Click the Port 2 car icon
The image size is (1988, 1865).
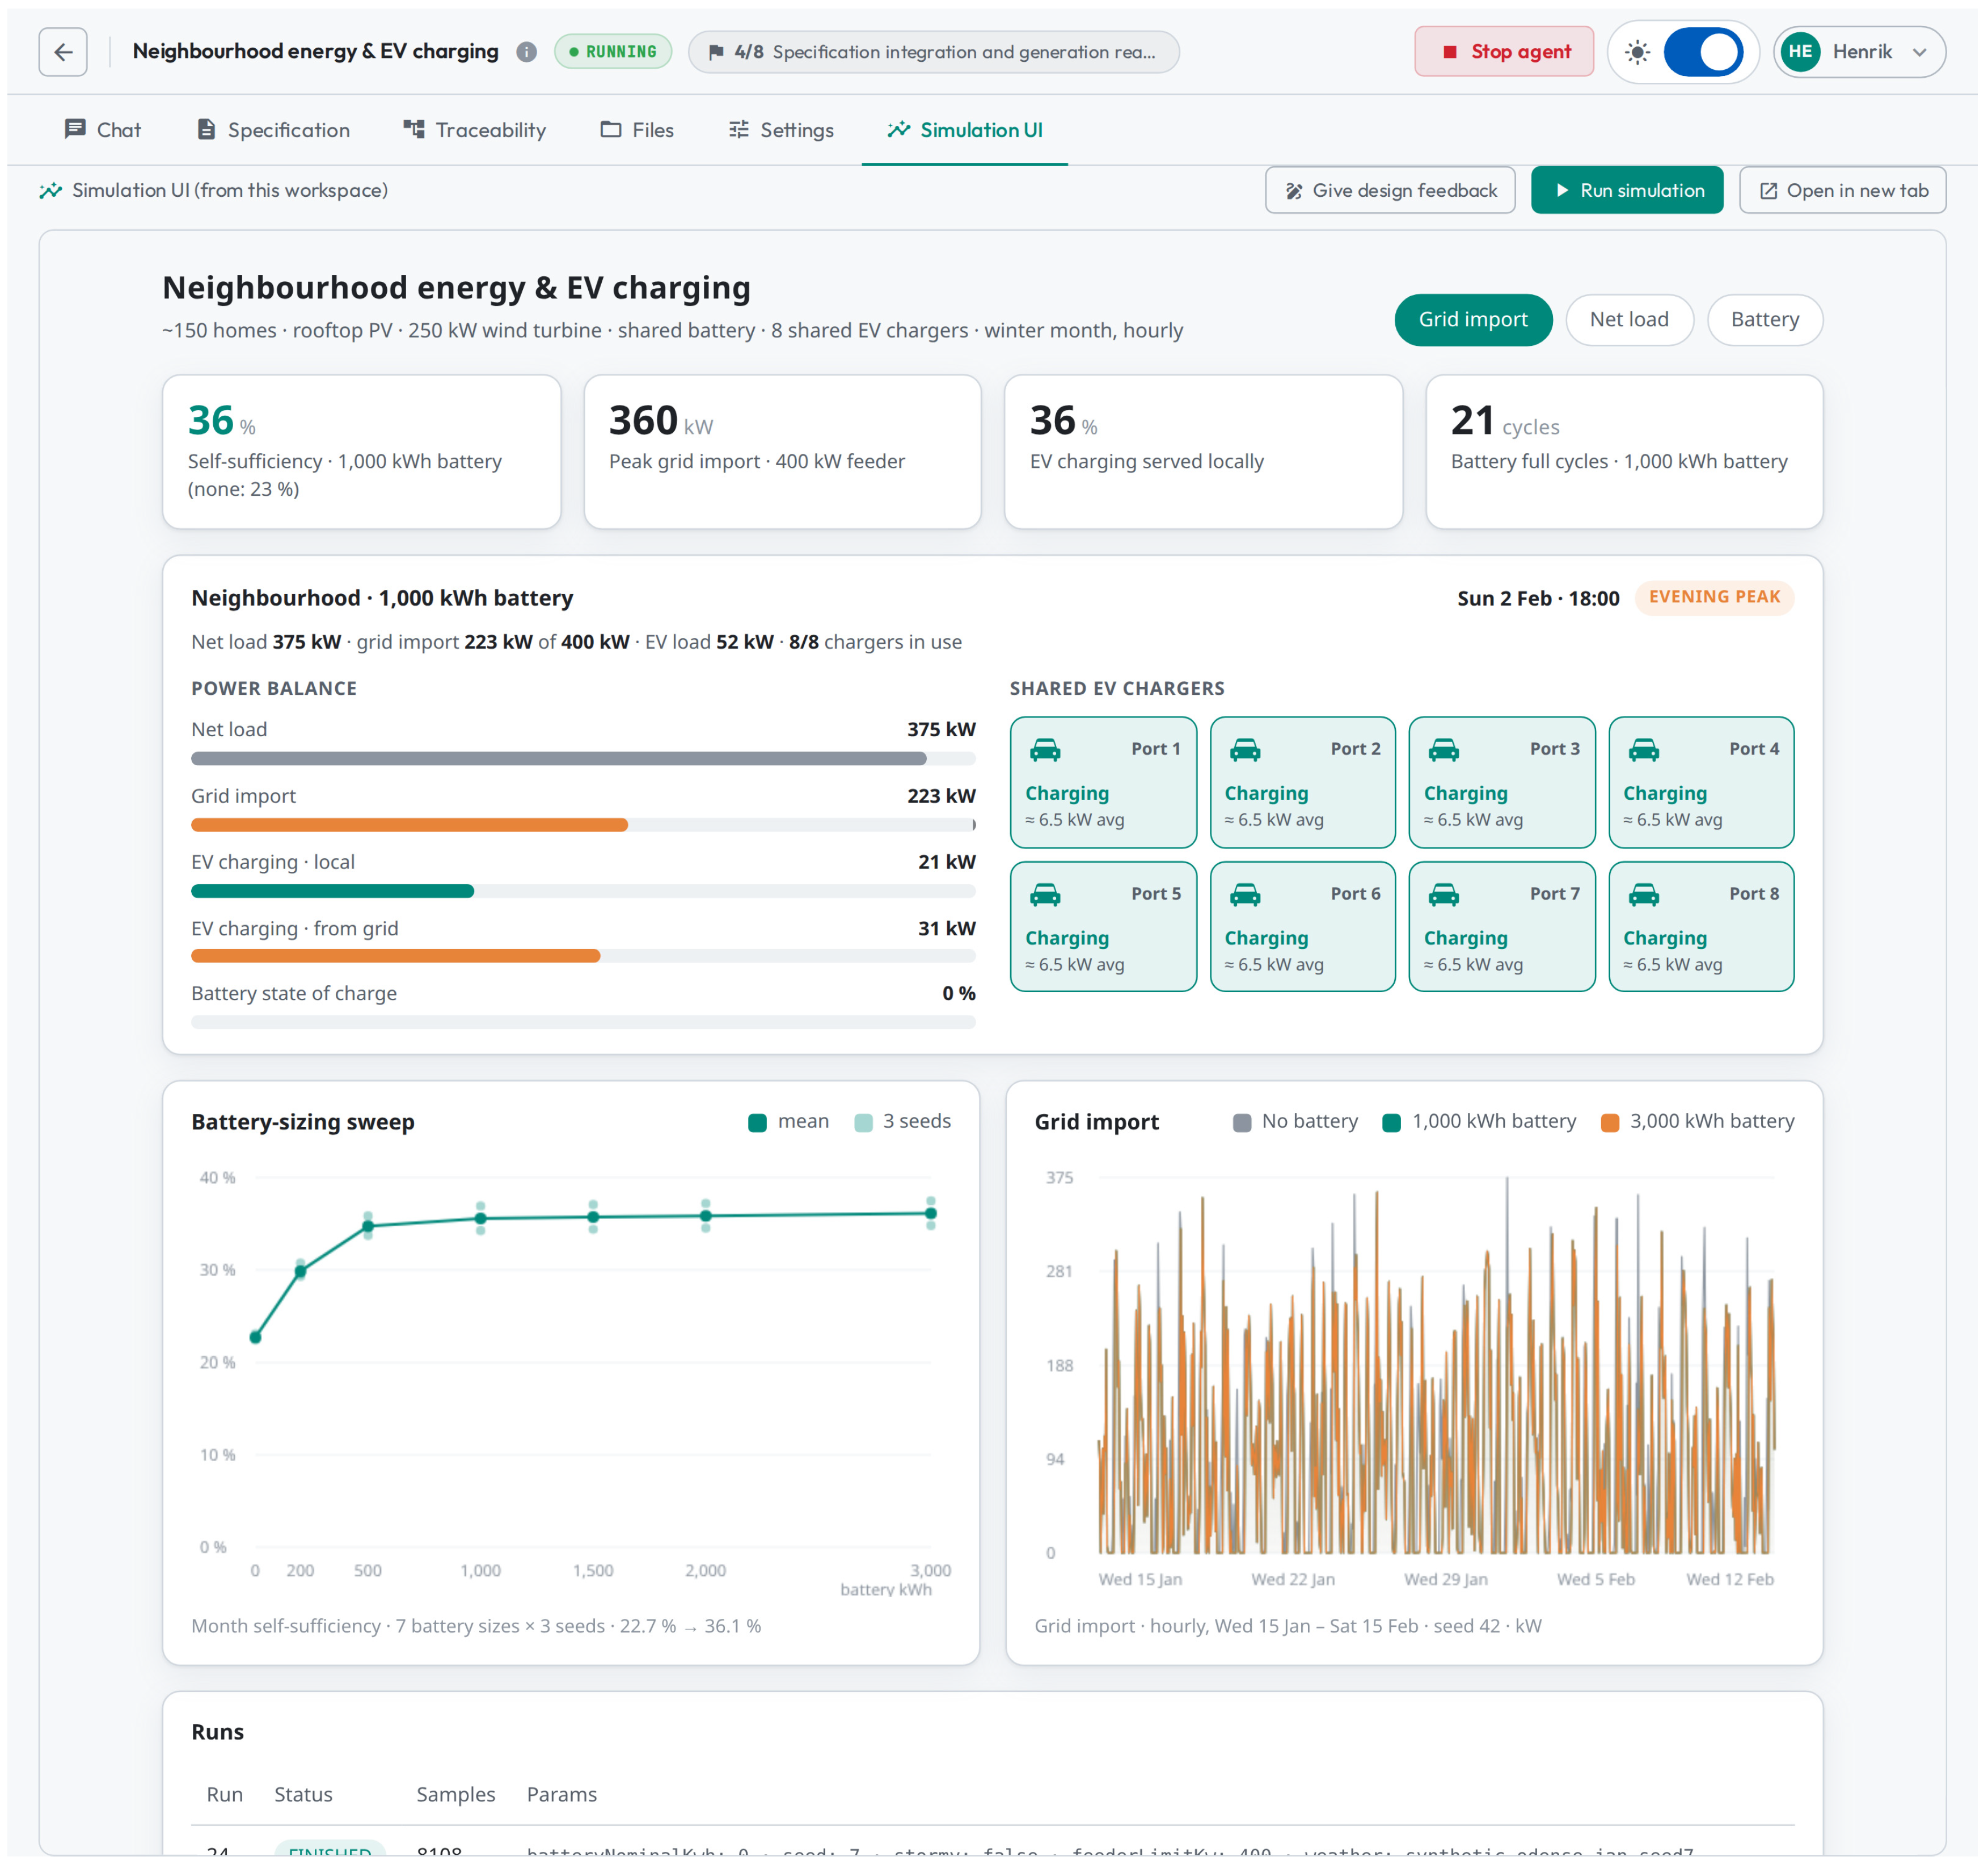tap(1245, 750)
